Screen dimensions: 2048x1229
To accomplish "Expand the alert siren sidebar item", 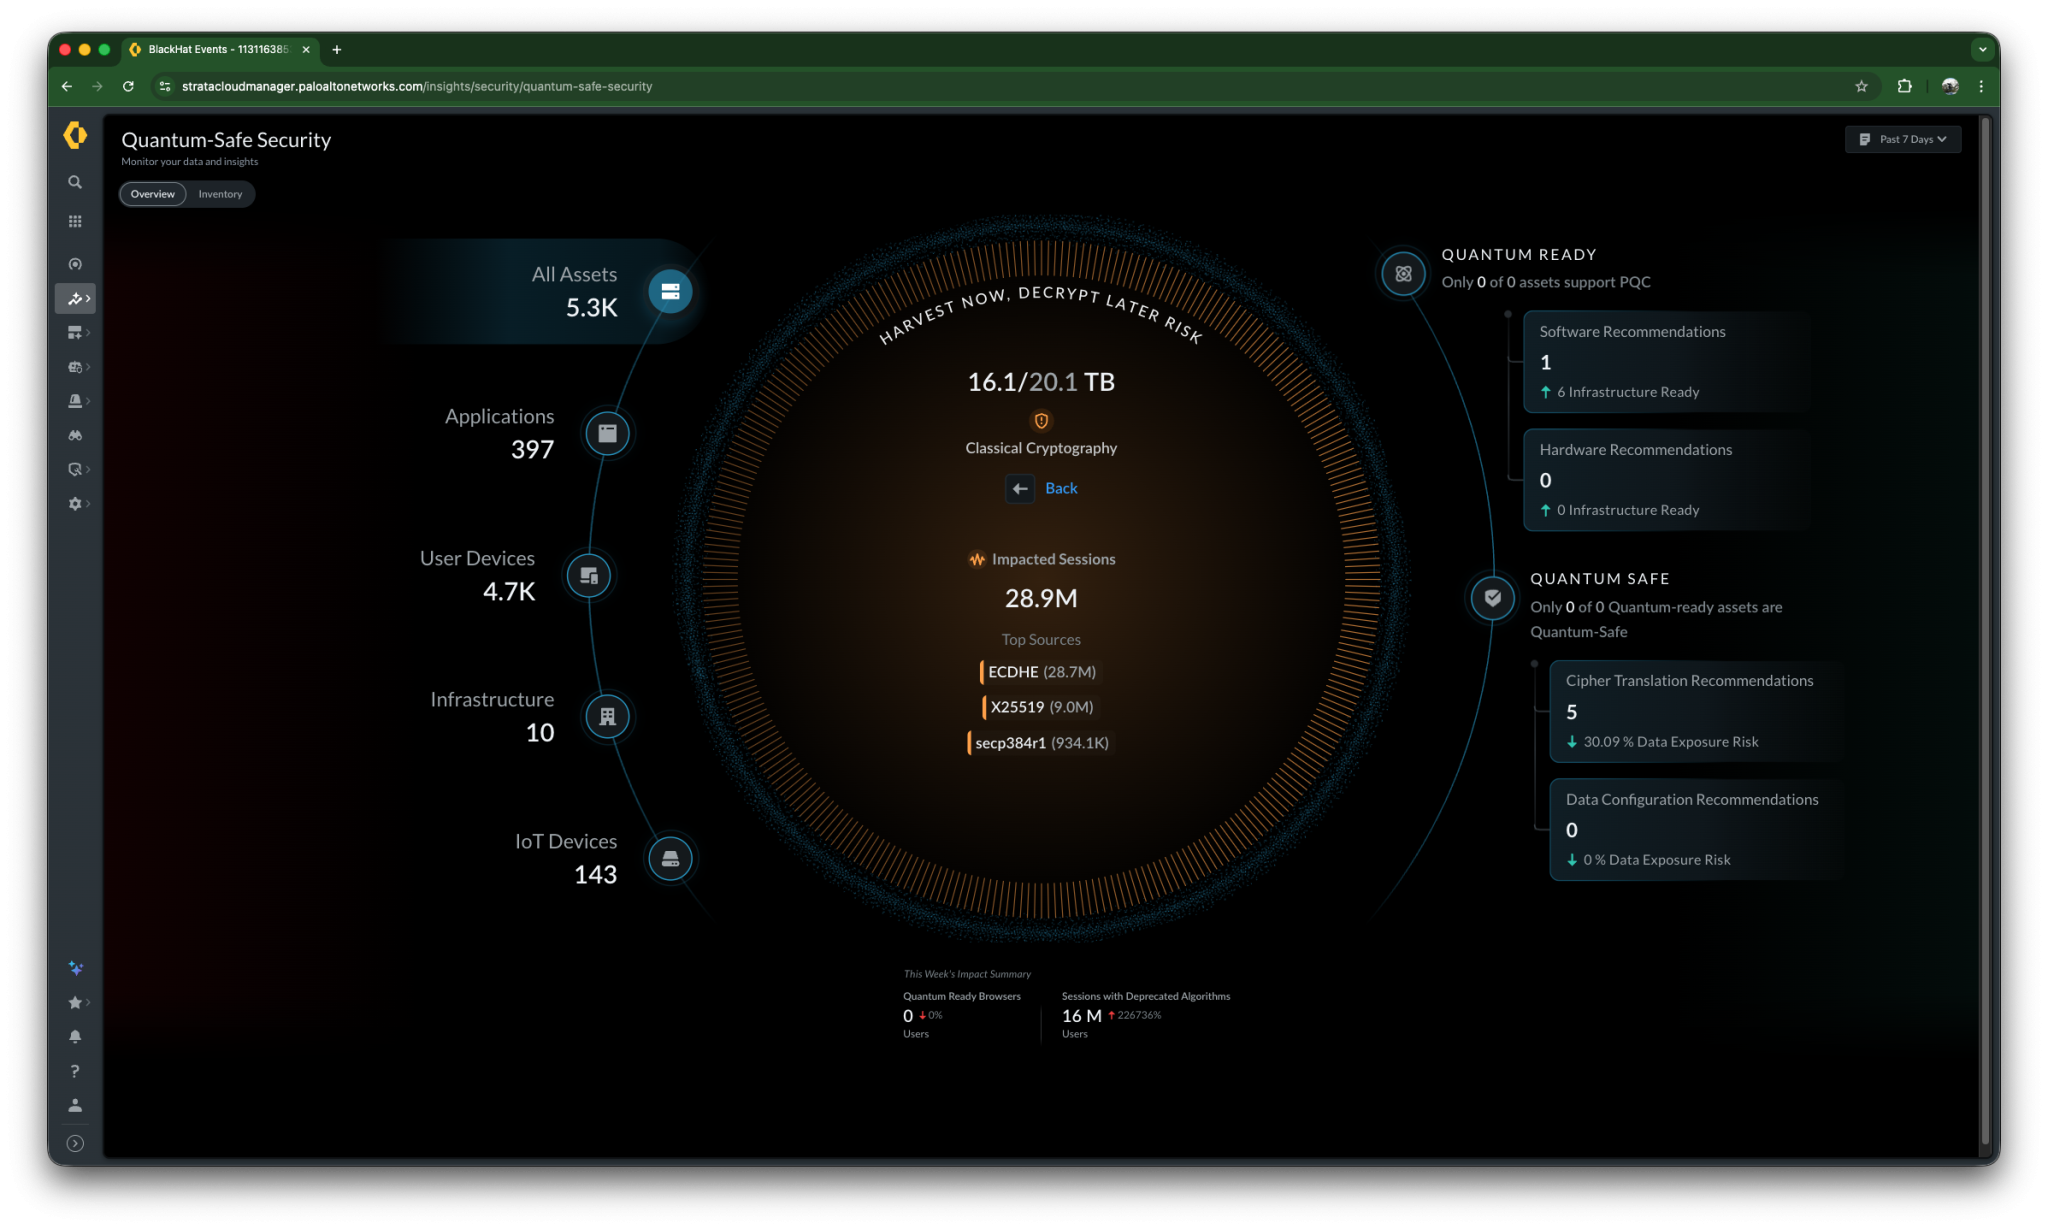I will click(78, 401).
